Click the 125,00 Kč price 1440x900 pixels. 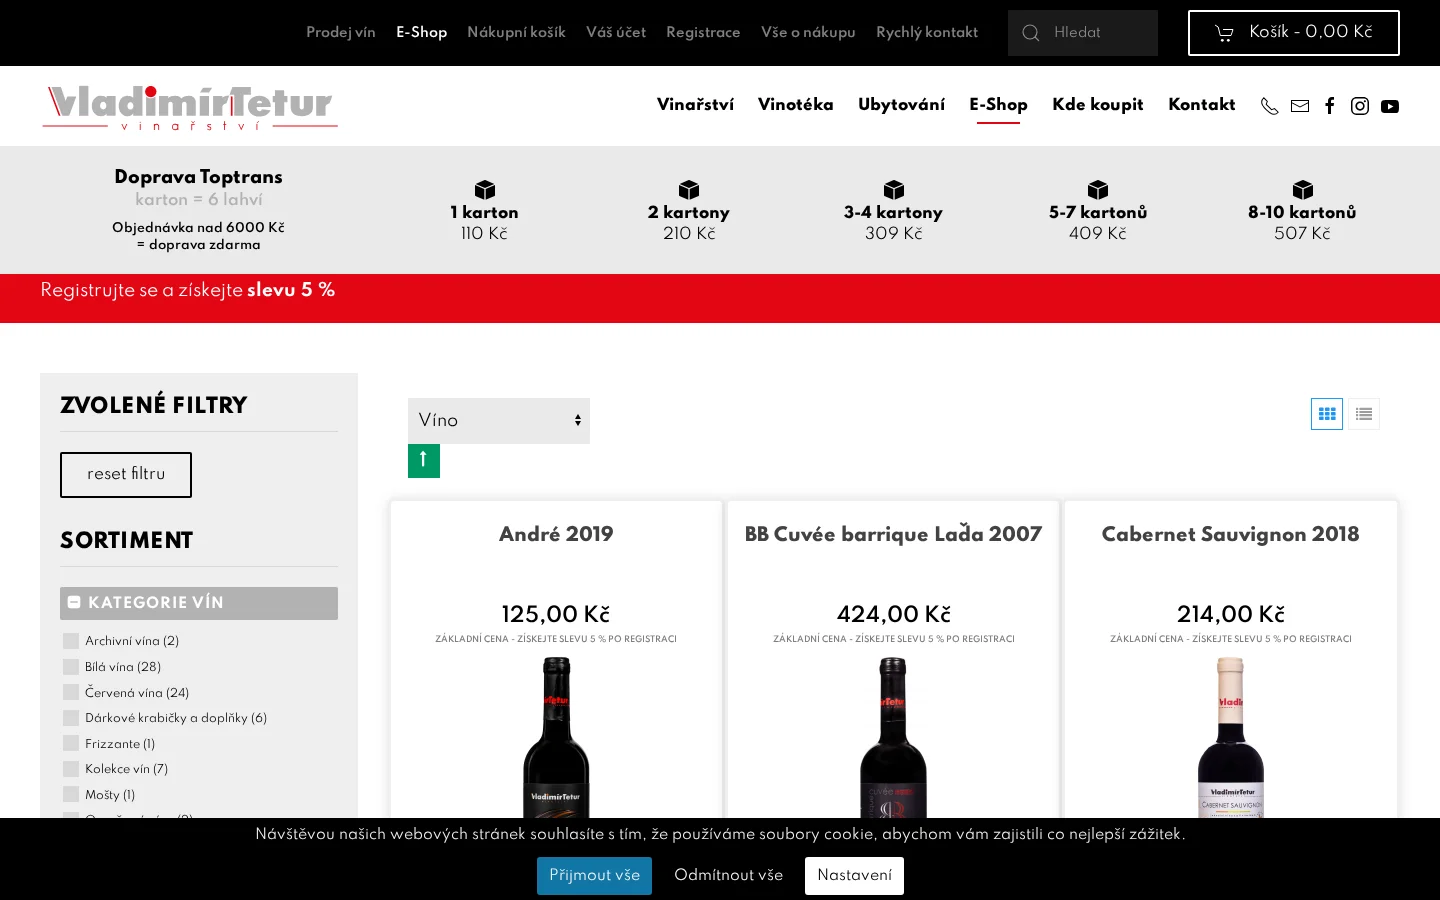[x=556, y=614]
